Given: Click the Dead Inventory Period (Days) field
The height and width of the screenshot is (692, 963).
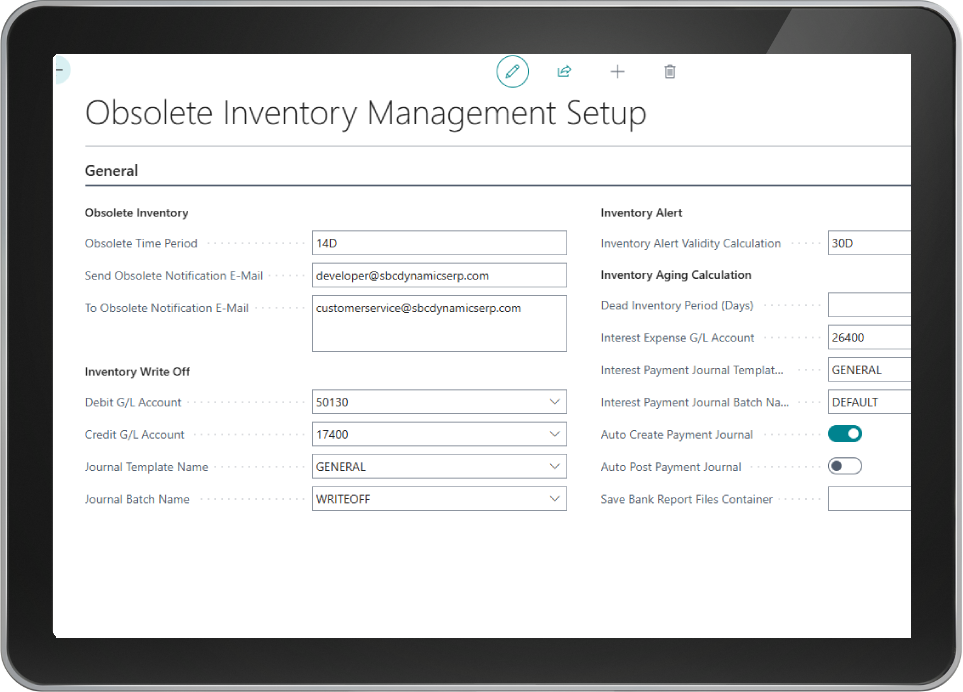Looking at the screenshot, I should click(x=869, y=305).
